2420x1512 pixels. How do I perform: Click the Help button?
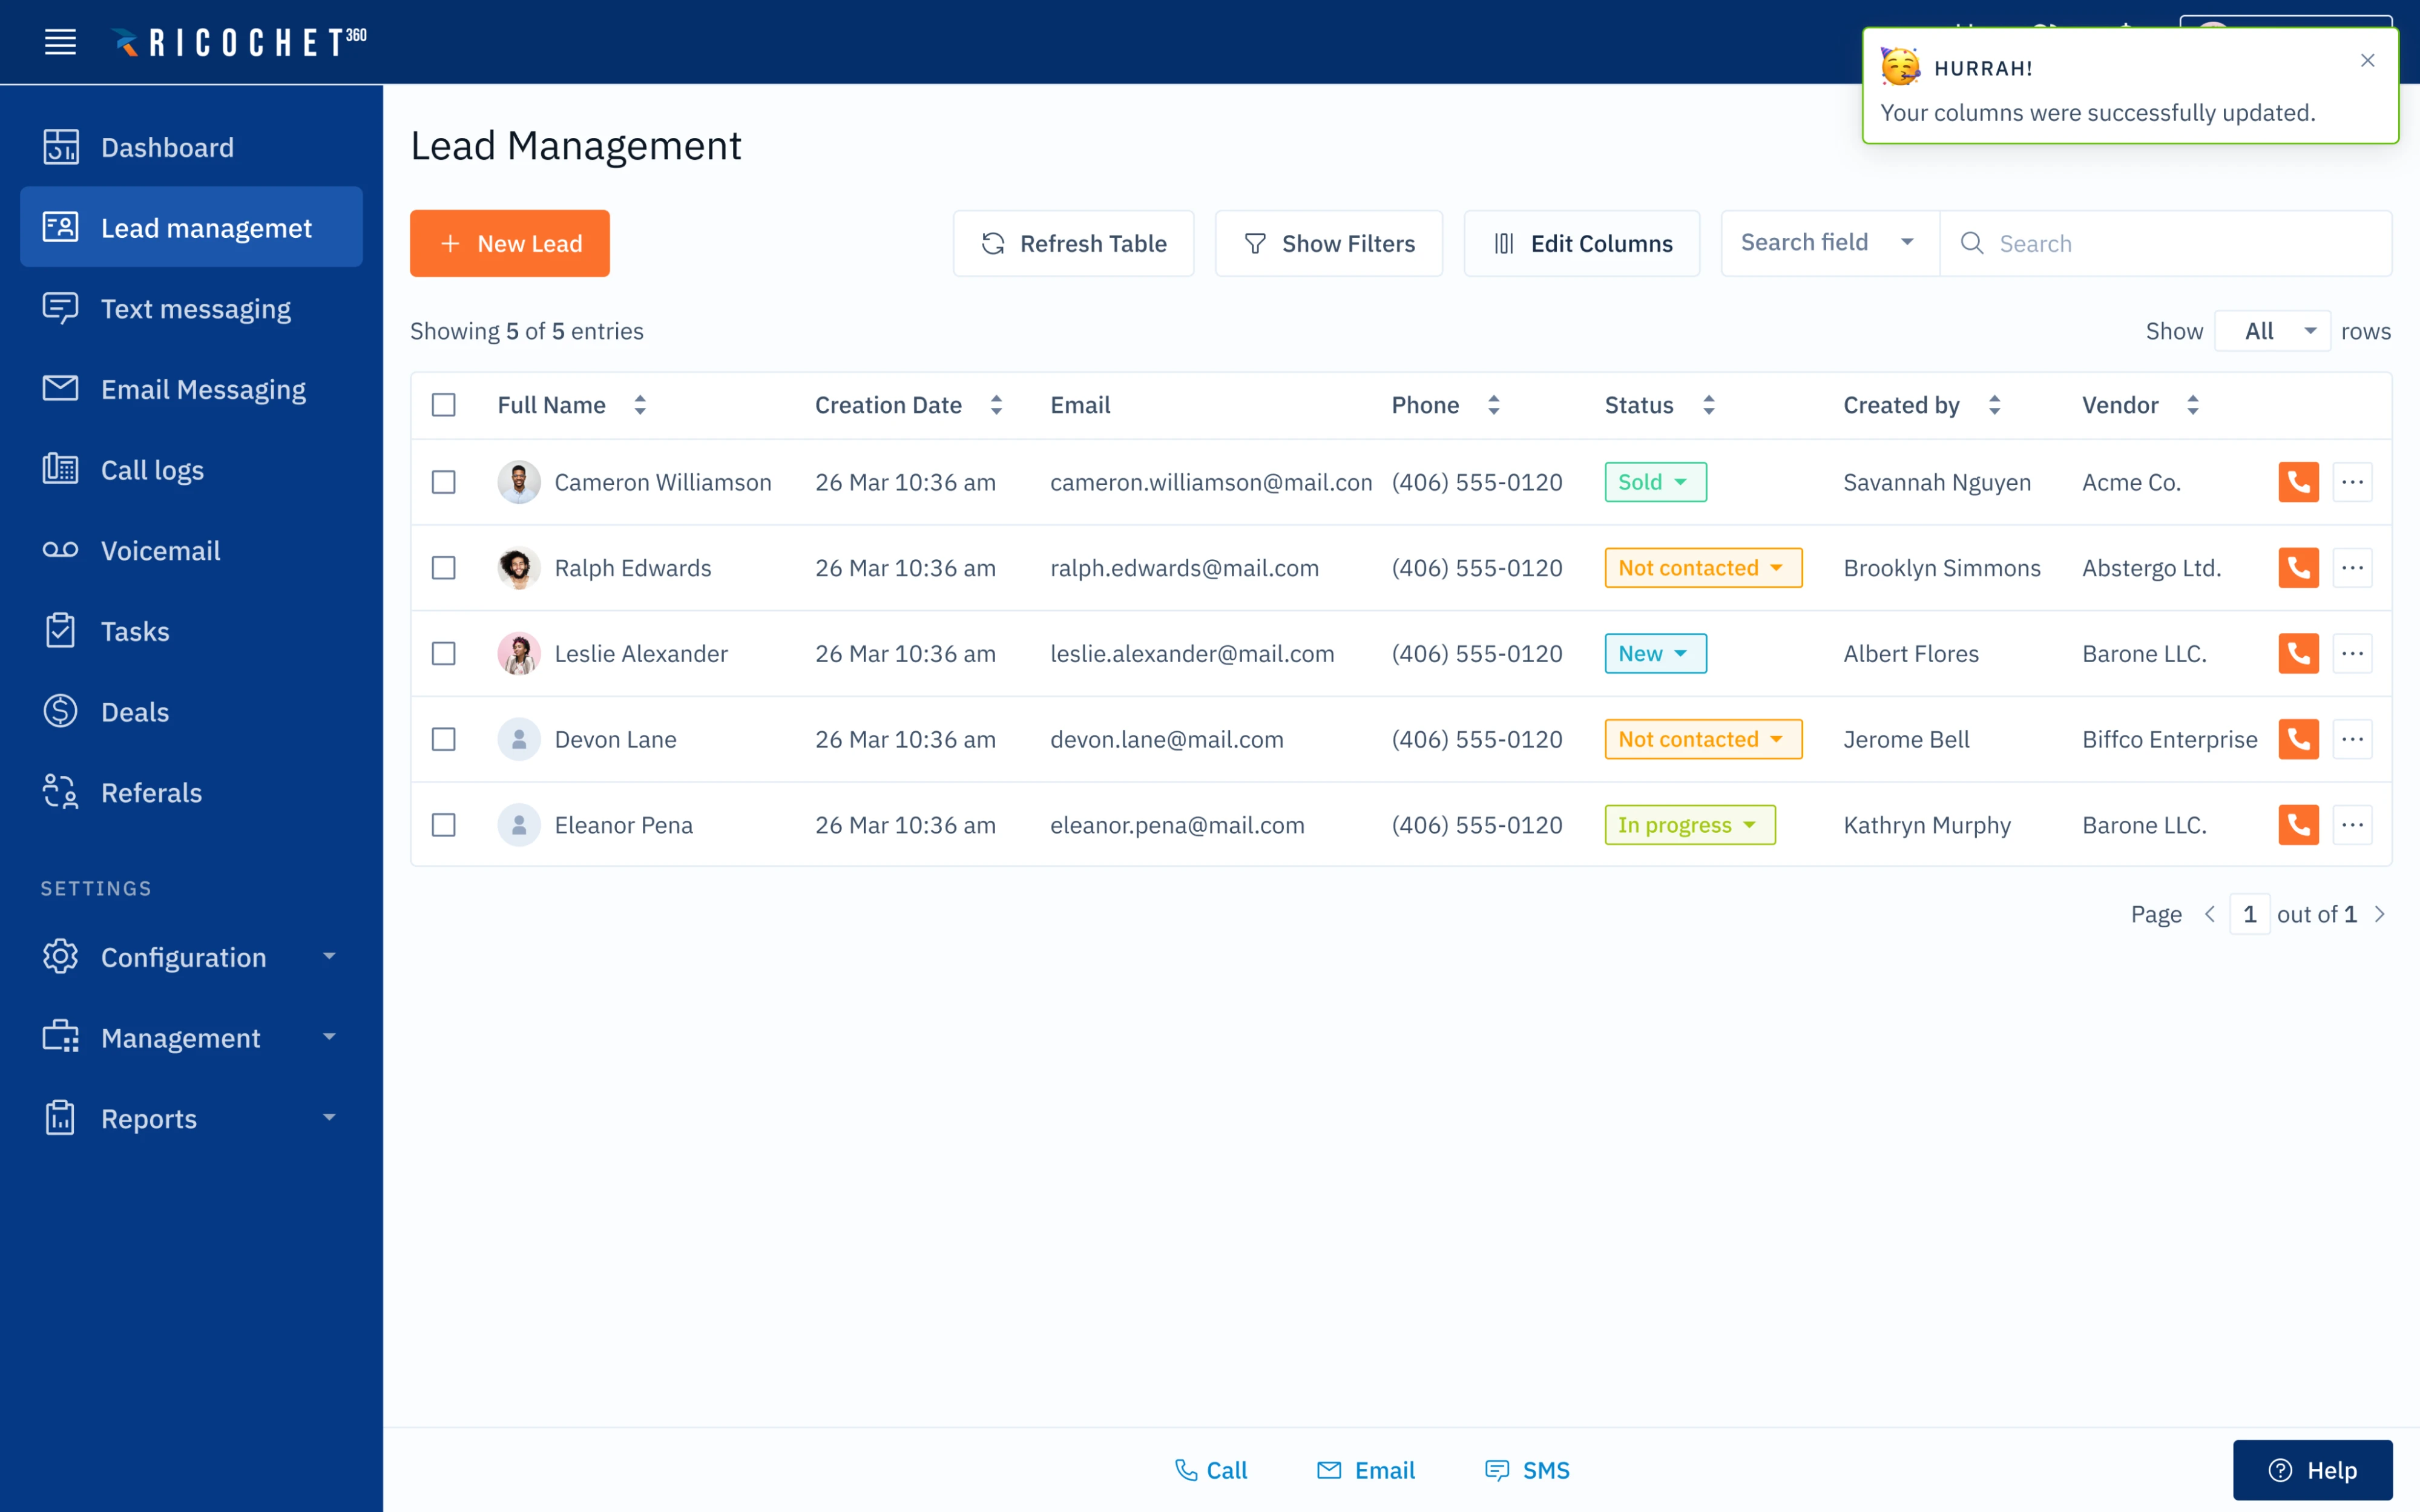click(x=2312, y=1470)
